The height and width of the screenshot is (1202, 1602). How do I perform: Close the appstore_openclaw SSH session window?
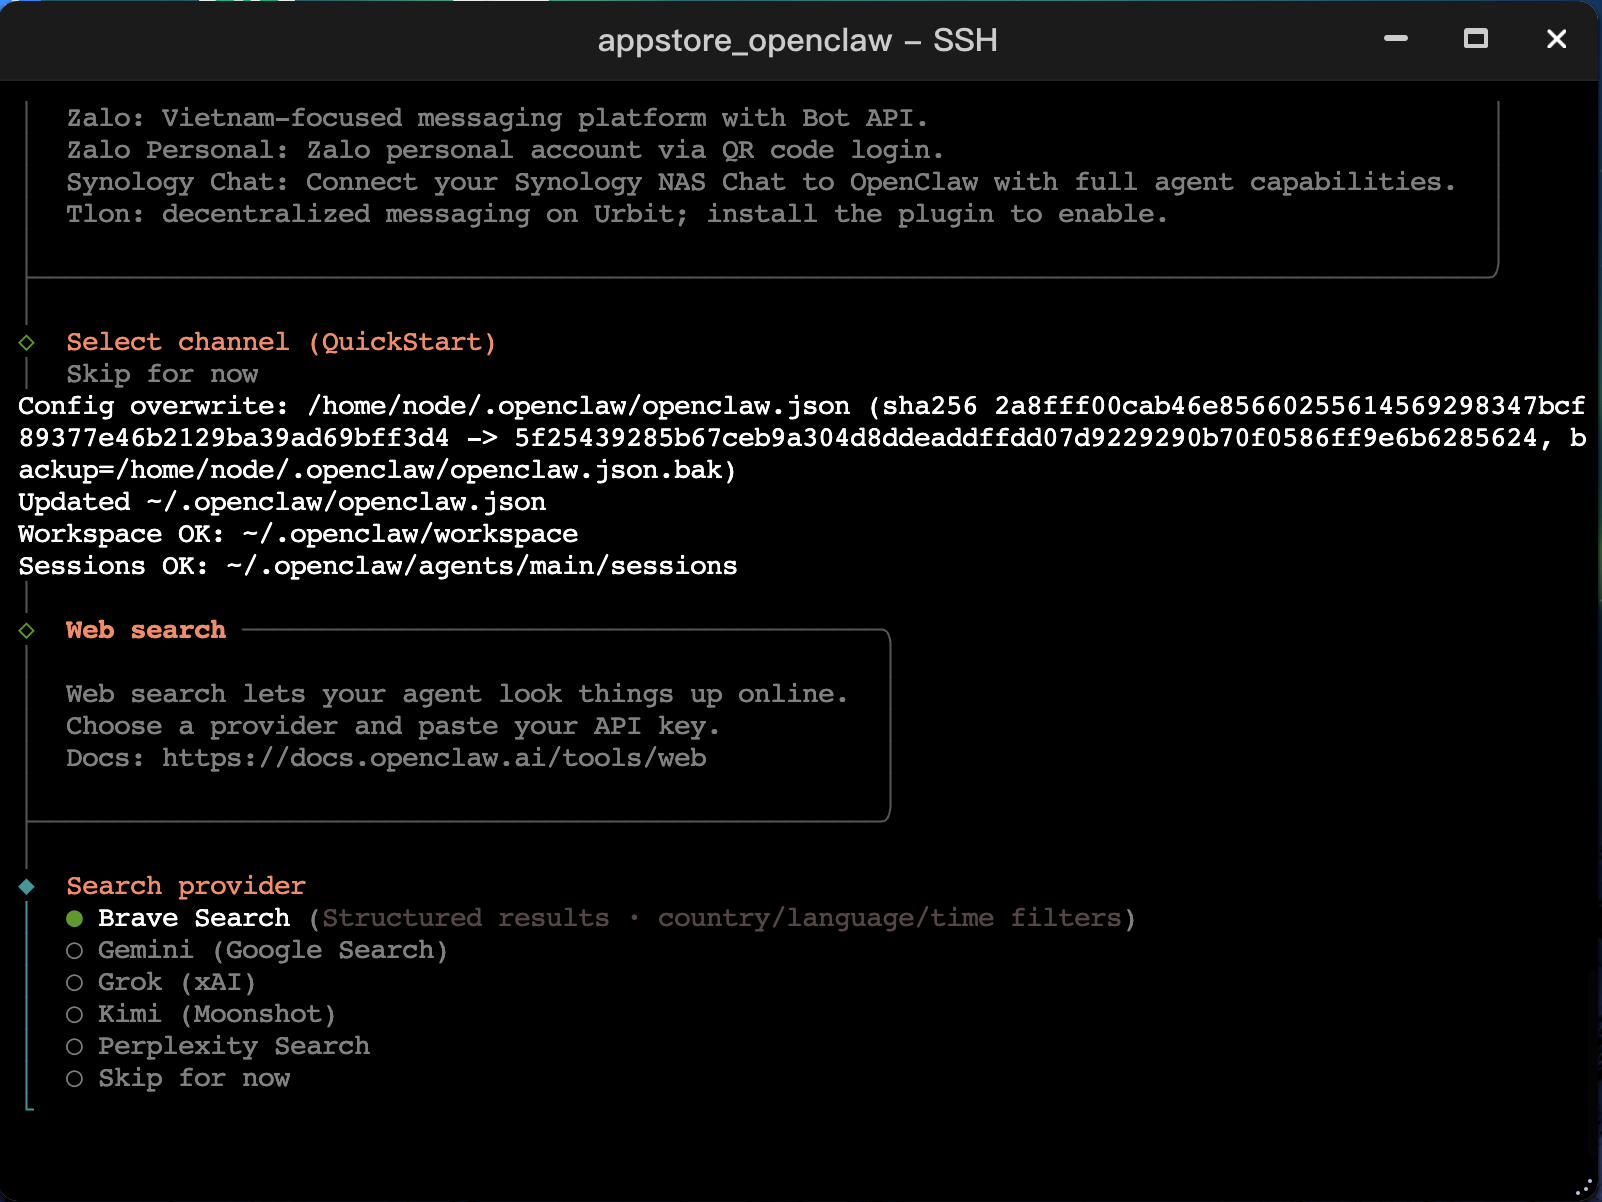pyautogui.click(x=1556, y=39)
